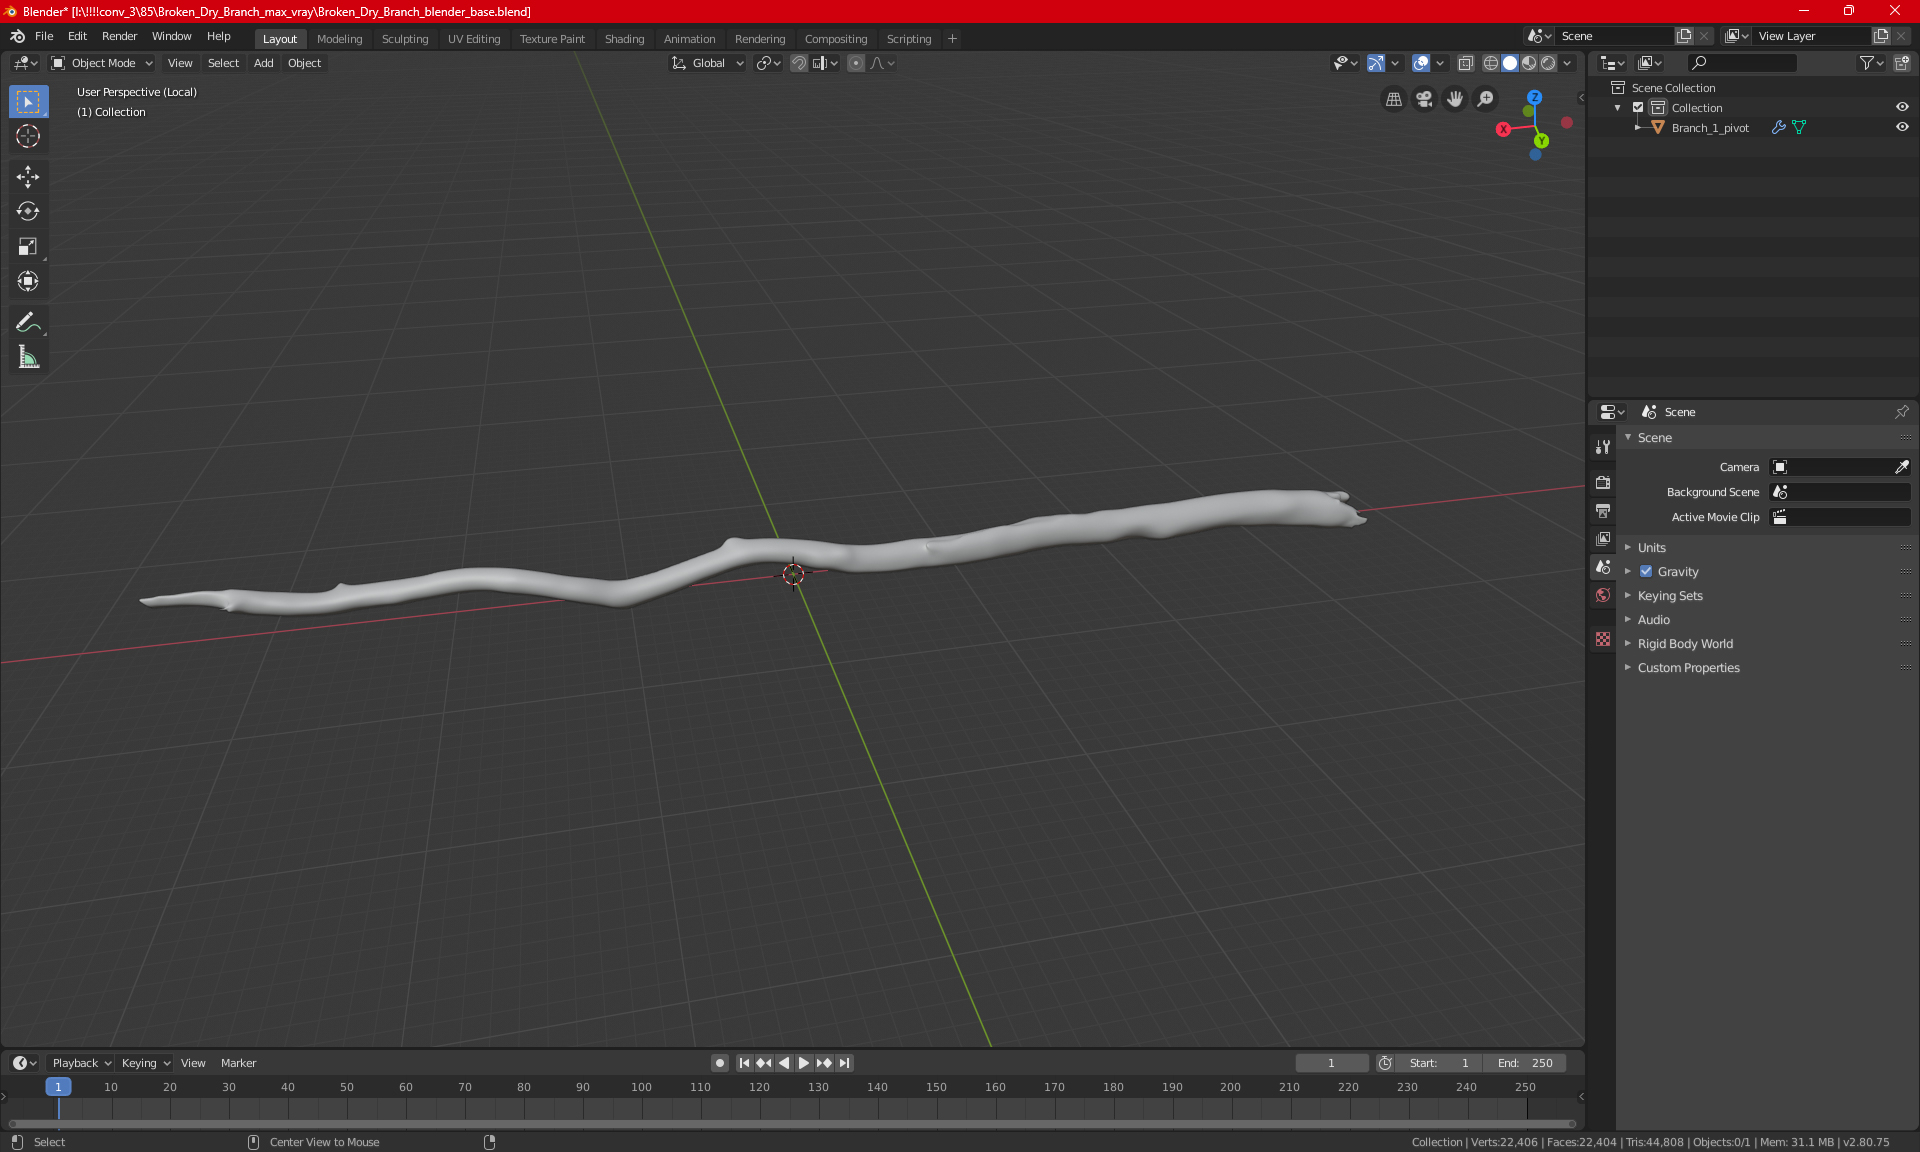Click the current frame number field

(x=1331, y=1063)
